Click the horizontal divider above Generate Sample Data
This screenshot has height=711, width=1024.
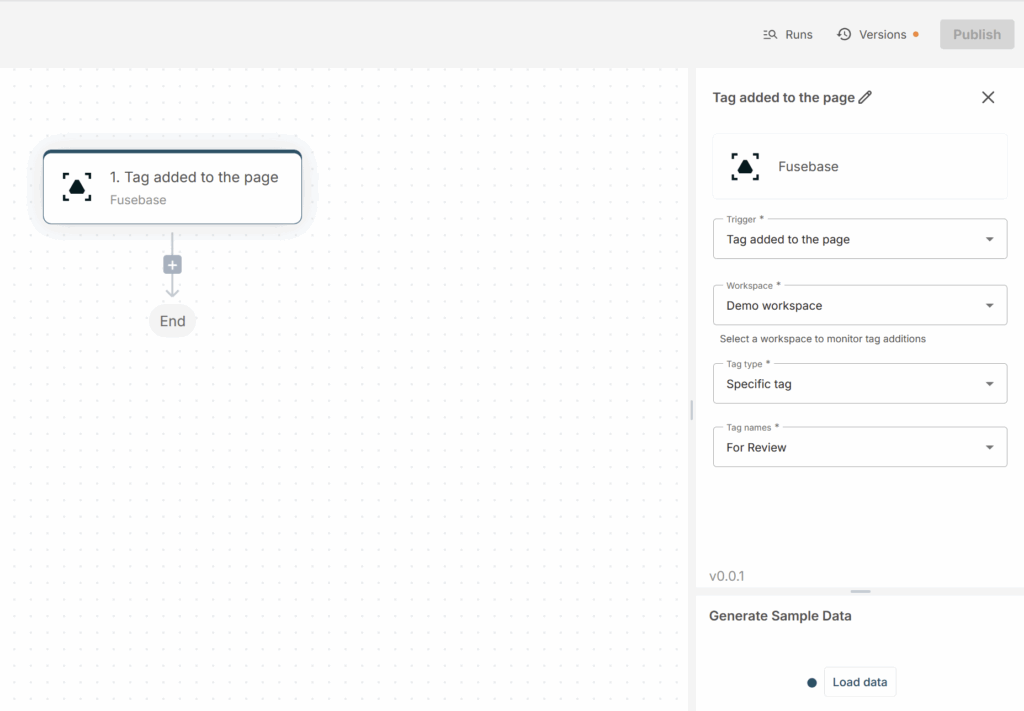[x=860, y=592]
